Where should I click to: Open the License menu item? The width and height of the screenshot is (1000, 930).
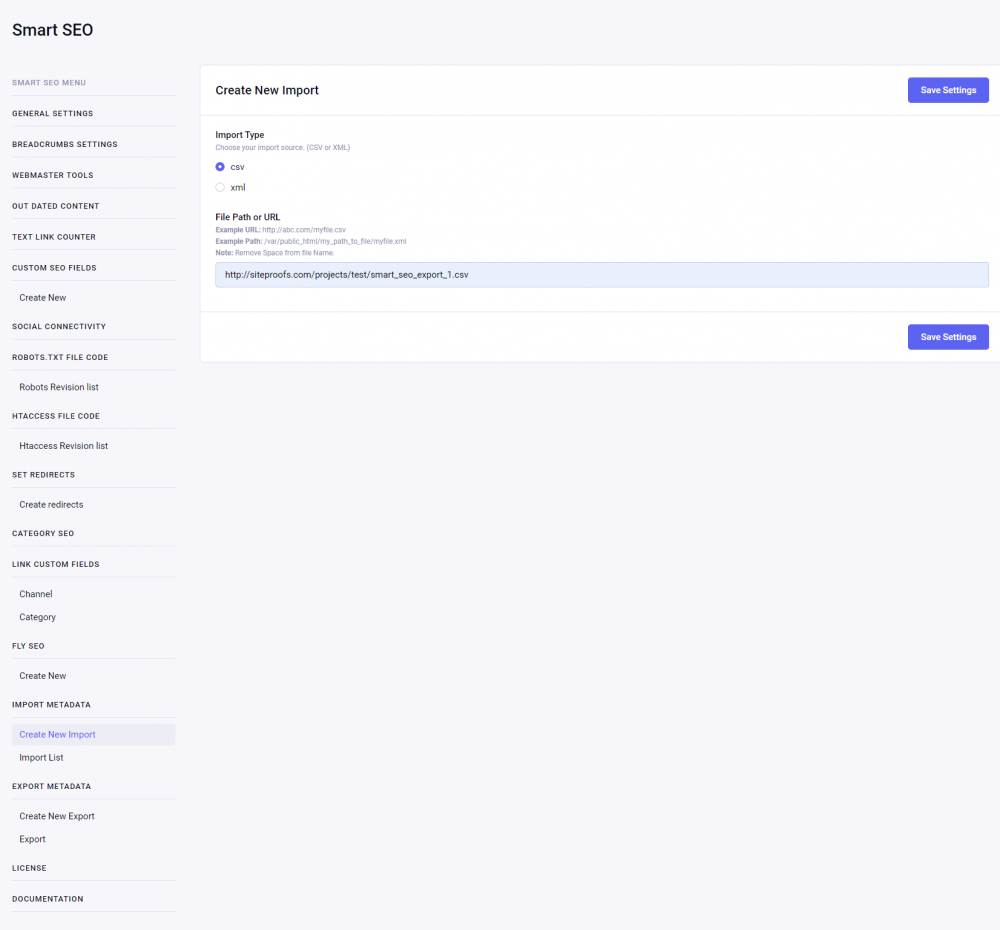tap(29, 868)
